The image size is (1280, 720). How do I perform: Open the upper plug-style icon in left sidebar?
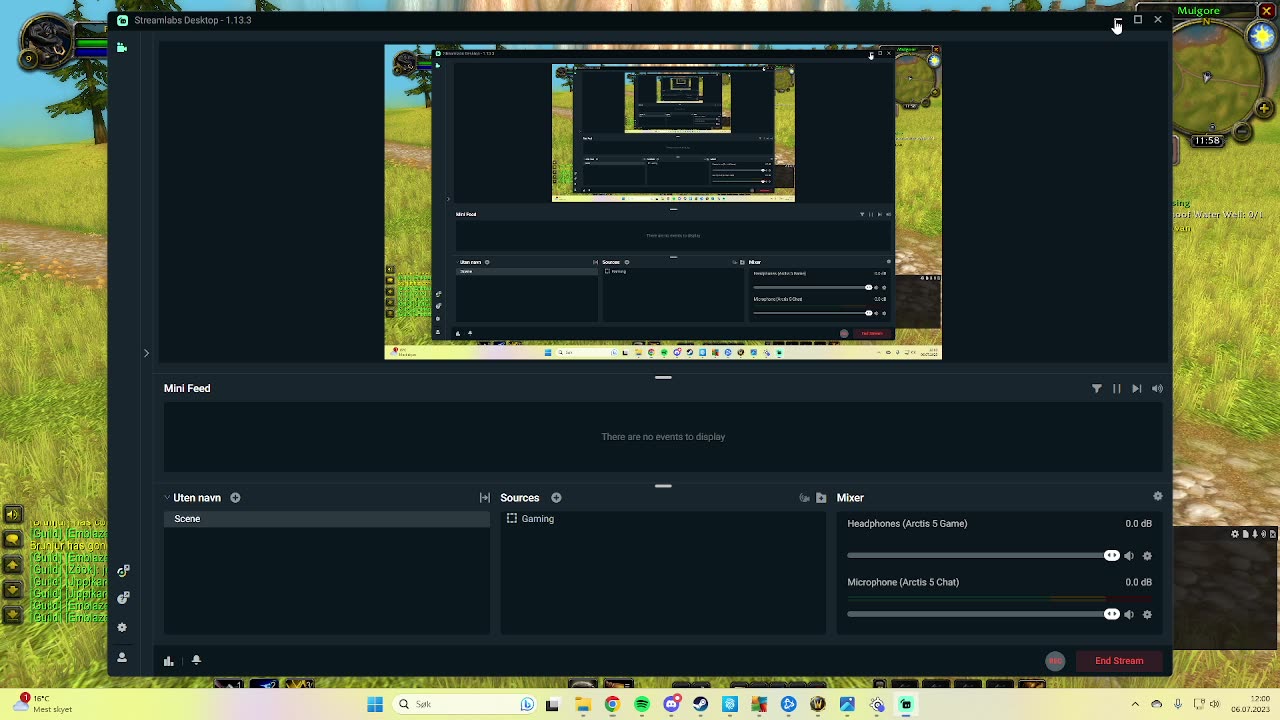click(123, 571)
